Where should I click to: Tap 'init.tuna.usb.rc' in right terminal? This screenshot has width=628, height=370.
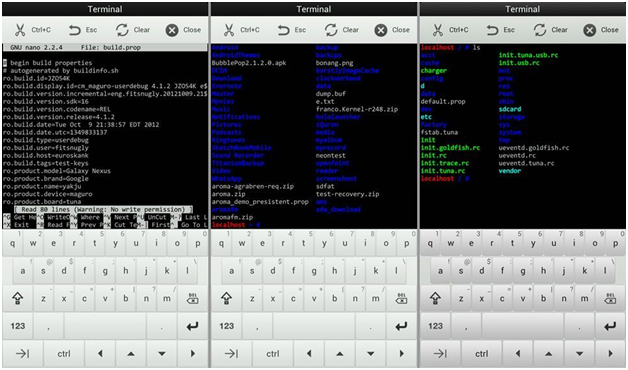(x=528, y=55)
